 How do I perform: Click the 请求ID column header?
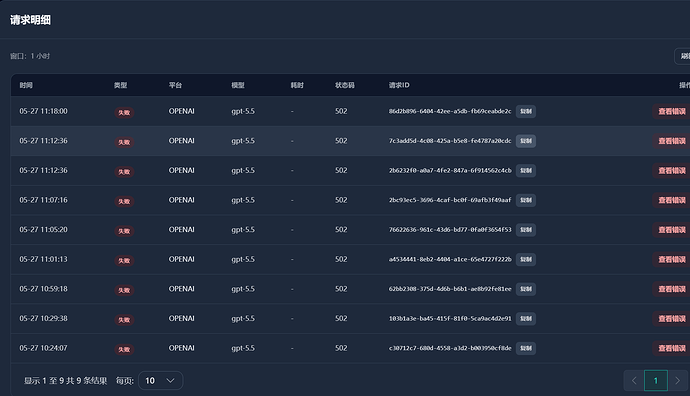click(x=399, y=85)
